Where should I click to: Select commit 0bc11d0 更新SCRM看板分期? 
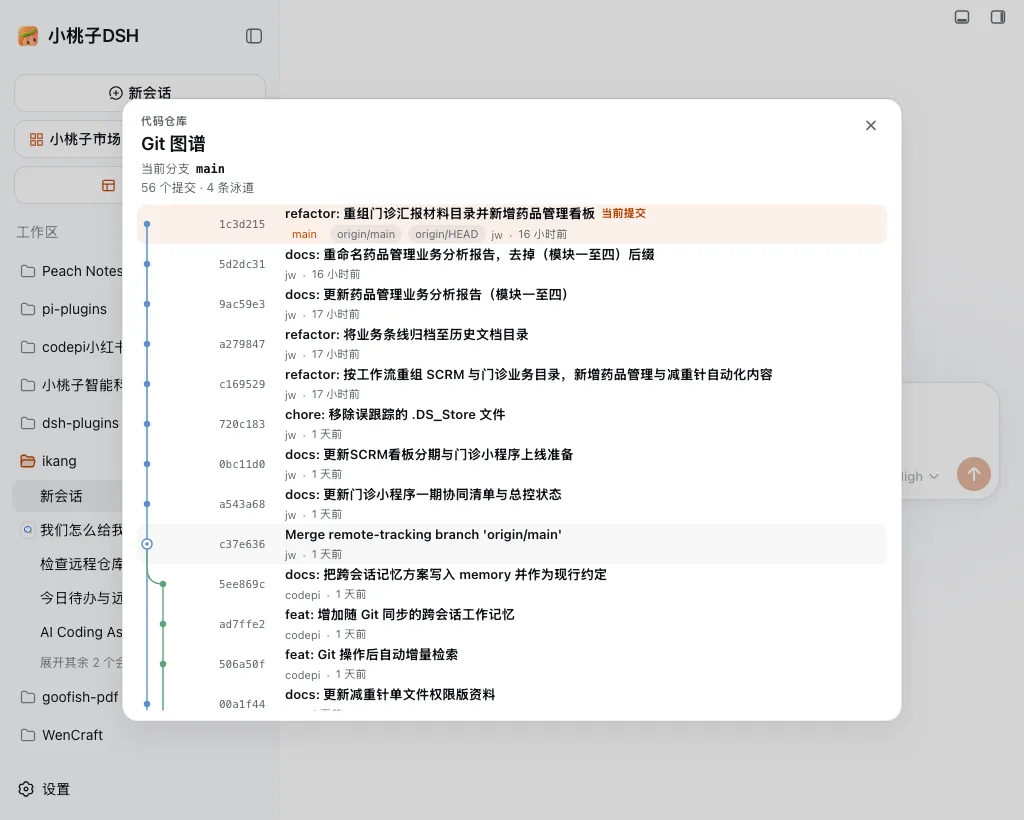tap(512, 464)
